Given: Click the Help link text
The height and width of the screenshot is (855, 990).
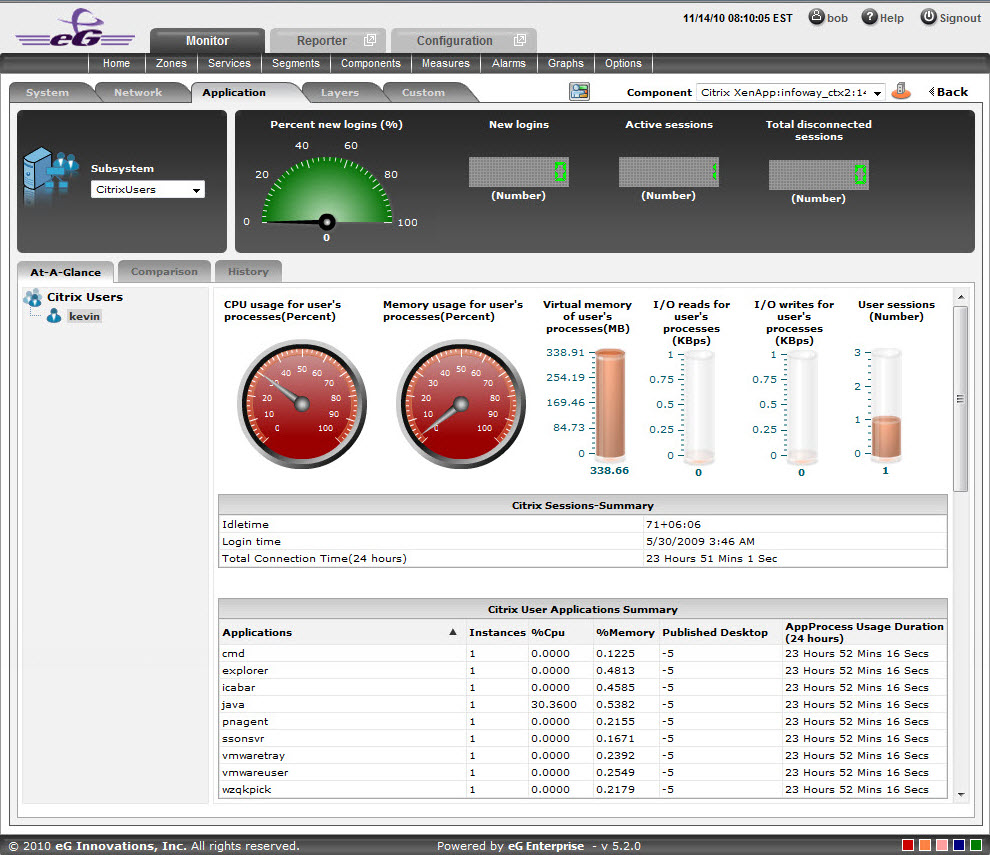Looking at the screenshot, I should click(892, 18).
